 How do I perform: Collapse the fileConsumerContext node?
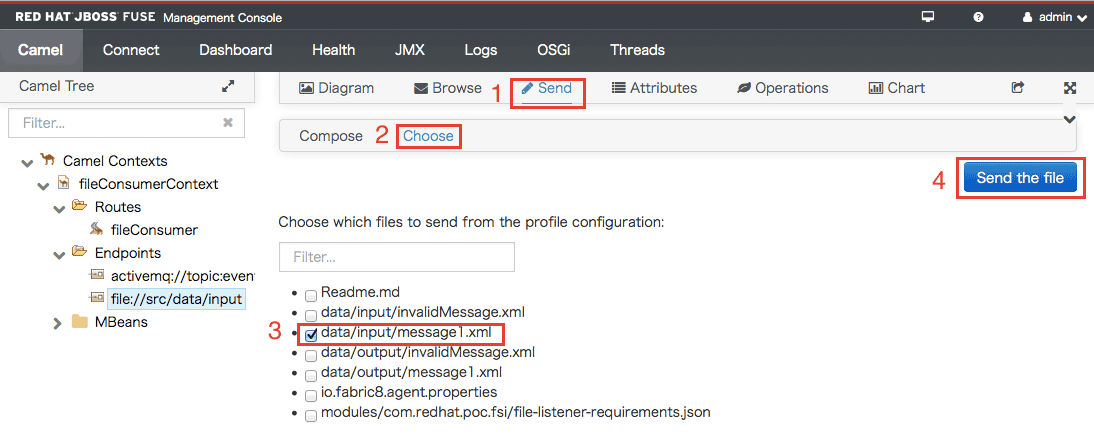(43, 186)
